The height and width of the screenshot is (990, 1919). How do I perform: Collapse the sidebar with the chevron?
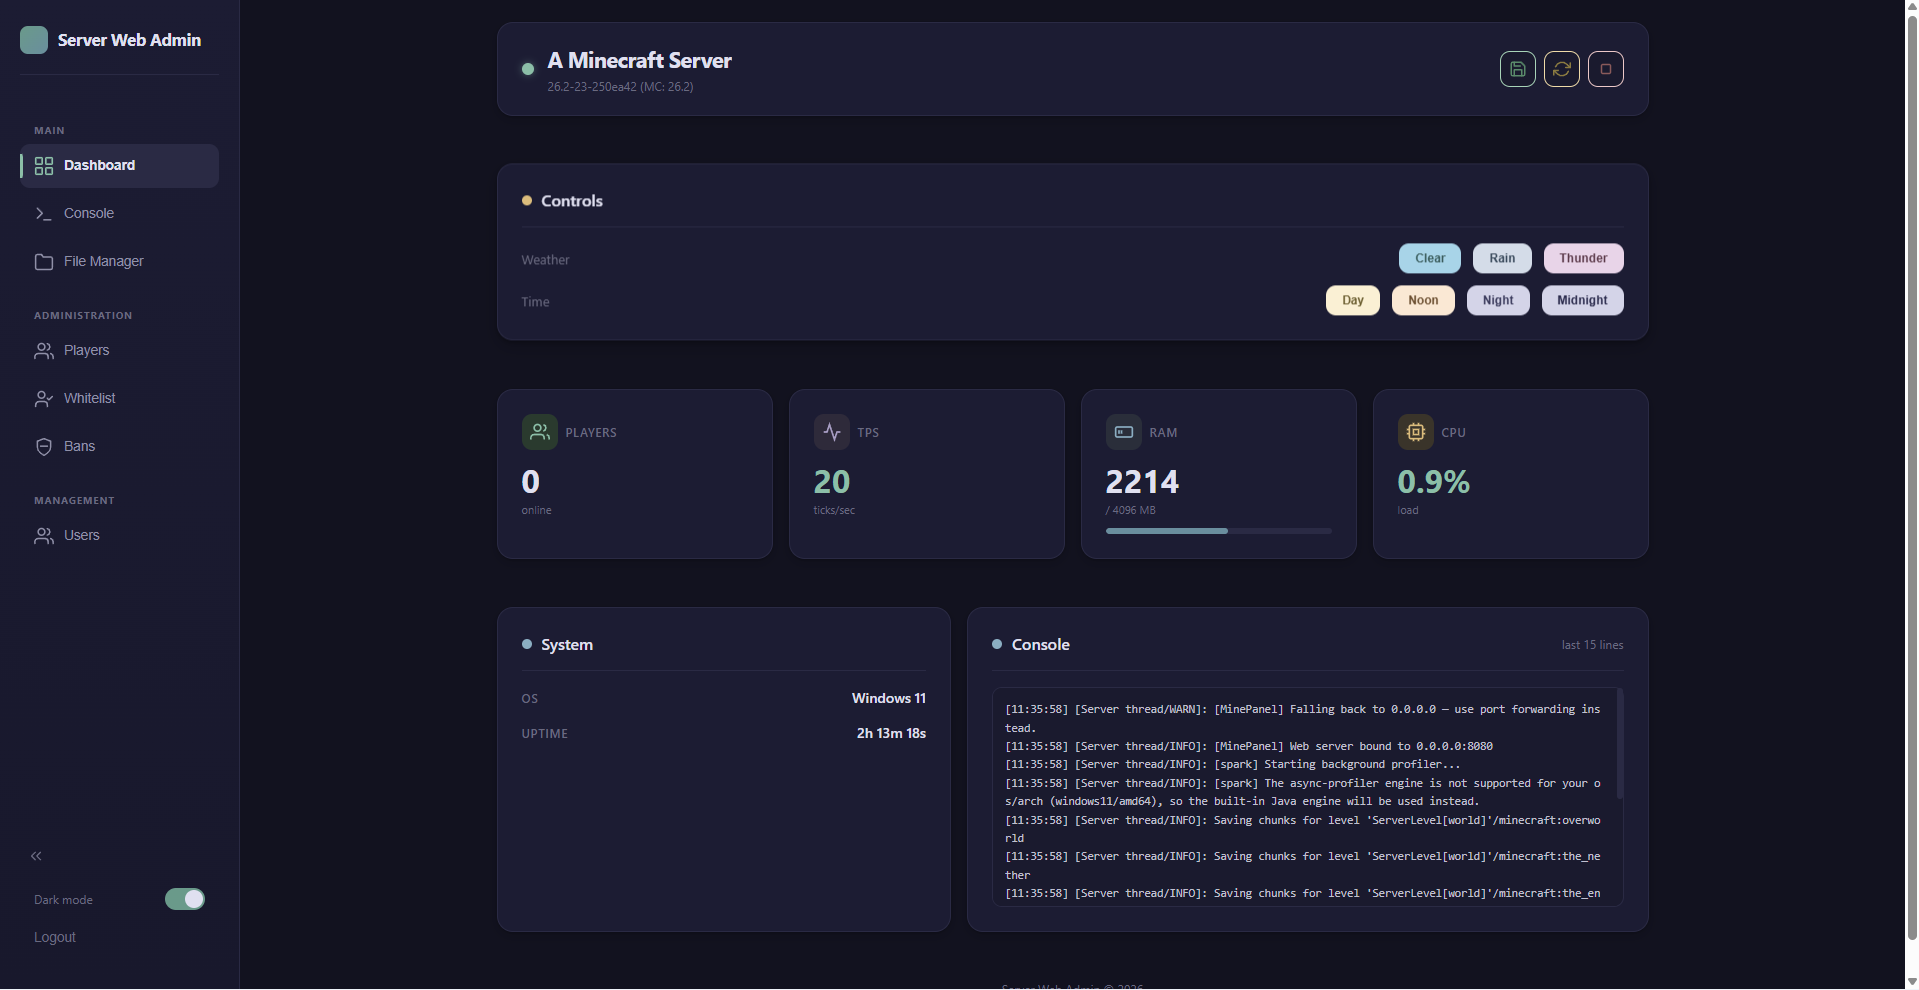click(36, 856)
